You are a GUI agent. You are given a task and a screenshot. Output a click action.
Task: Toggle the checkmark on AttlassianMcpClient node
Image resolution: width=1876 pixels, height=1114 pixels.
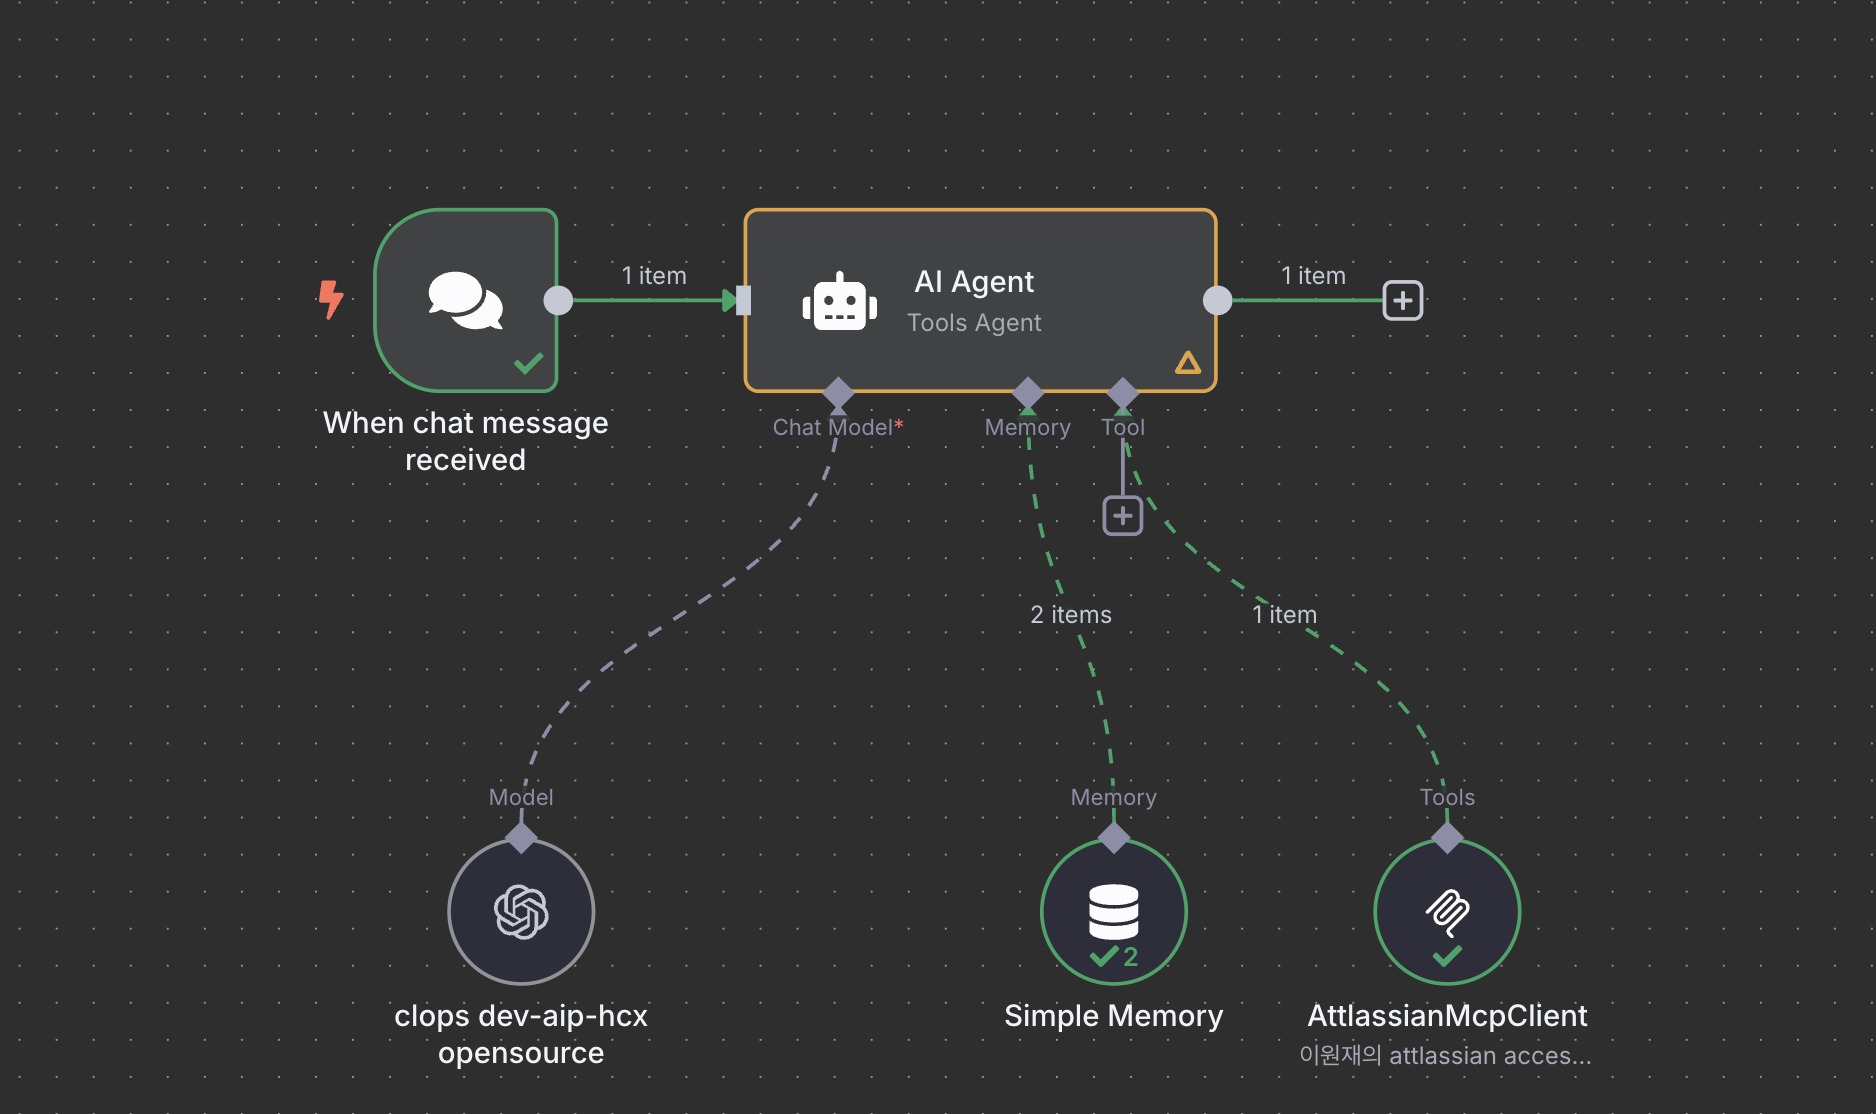1443,957
